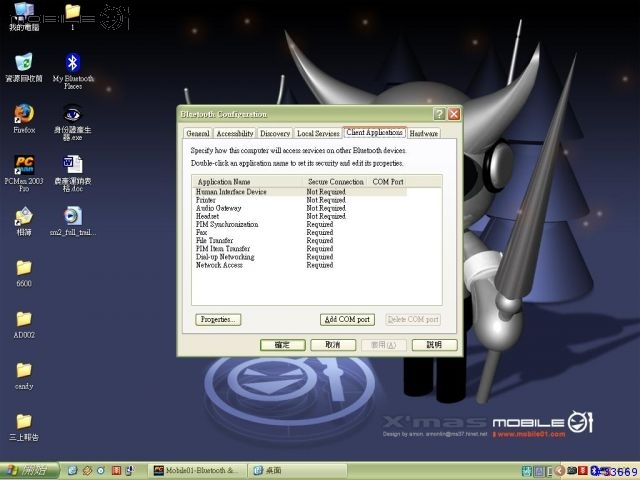Switch to Mobile01-Bluetooth taskbar window
The image size is (640, 480).
click(197, 471)
